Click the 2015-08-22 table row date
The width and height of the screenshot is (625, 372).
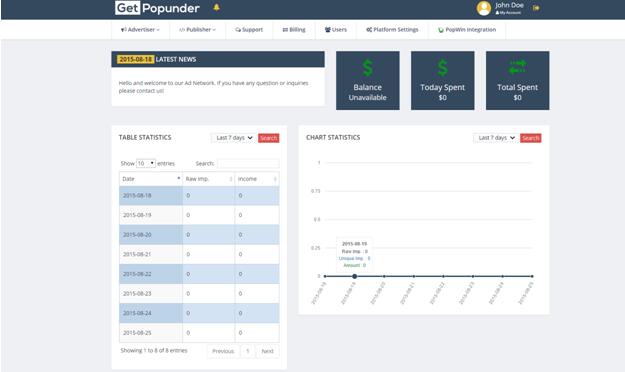pyautogui.click(x=137, y=274)
